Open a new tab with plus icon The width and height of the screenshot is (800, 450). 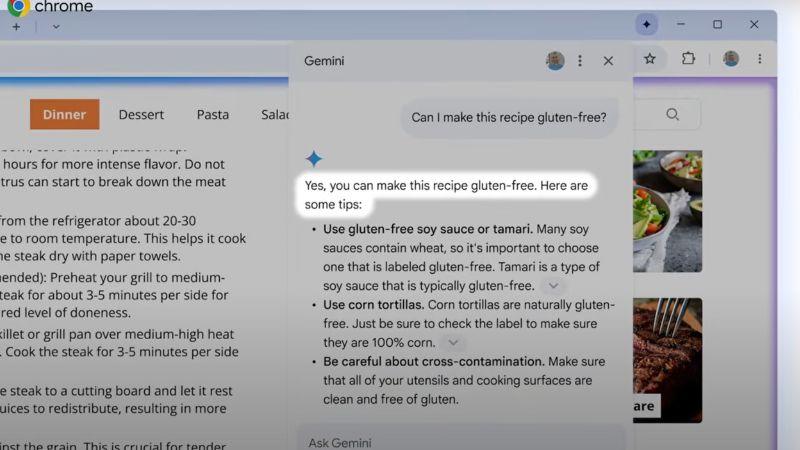[16, 27]
